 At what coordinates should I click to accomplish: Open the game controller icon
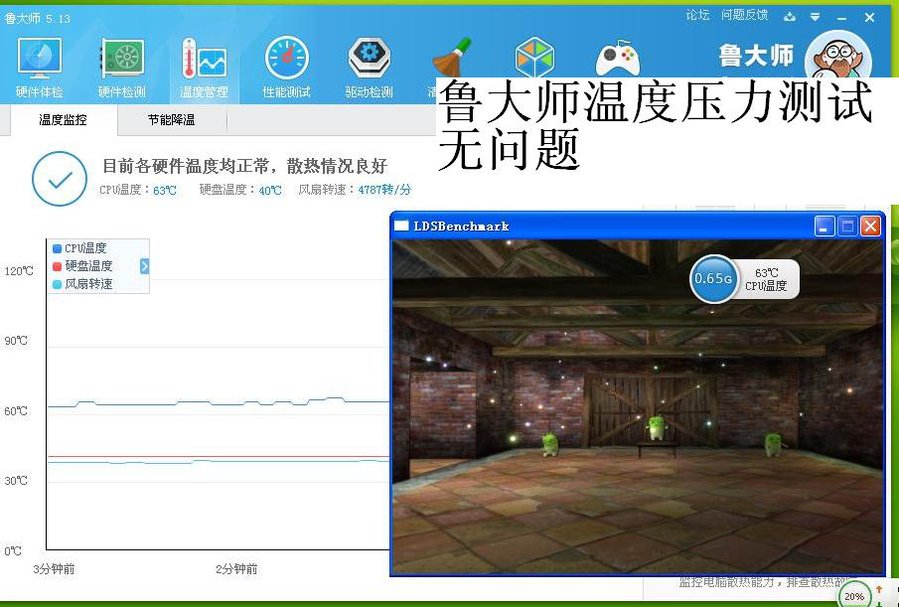click(x=618, y=59)
